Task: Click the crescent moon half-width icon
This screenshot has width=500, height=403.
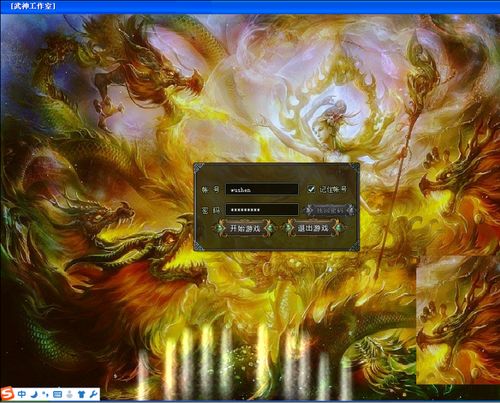Action: point(34,394)
